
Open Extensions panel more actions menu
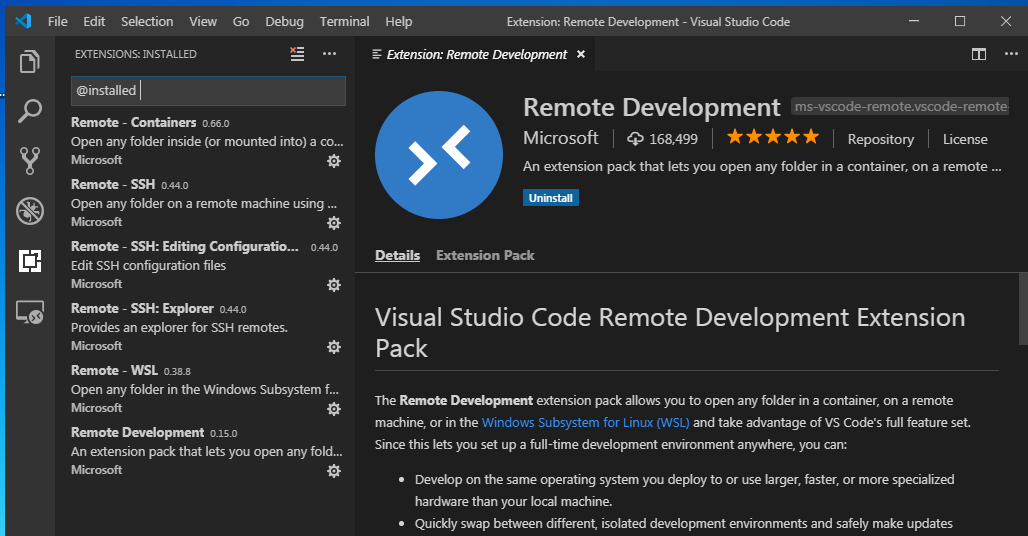[329, 54]
